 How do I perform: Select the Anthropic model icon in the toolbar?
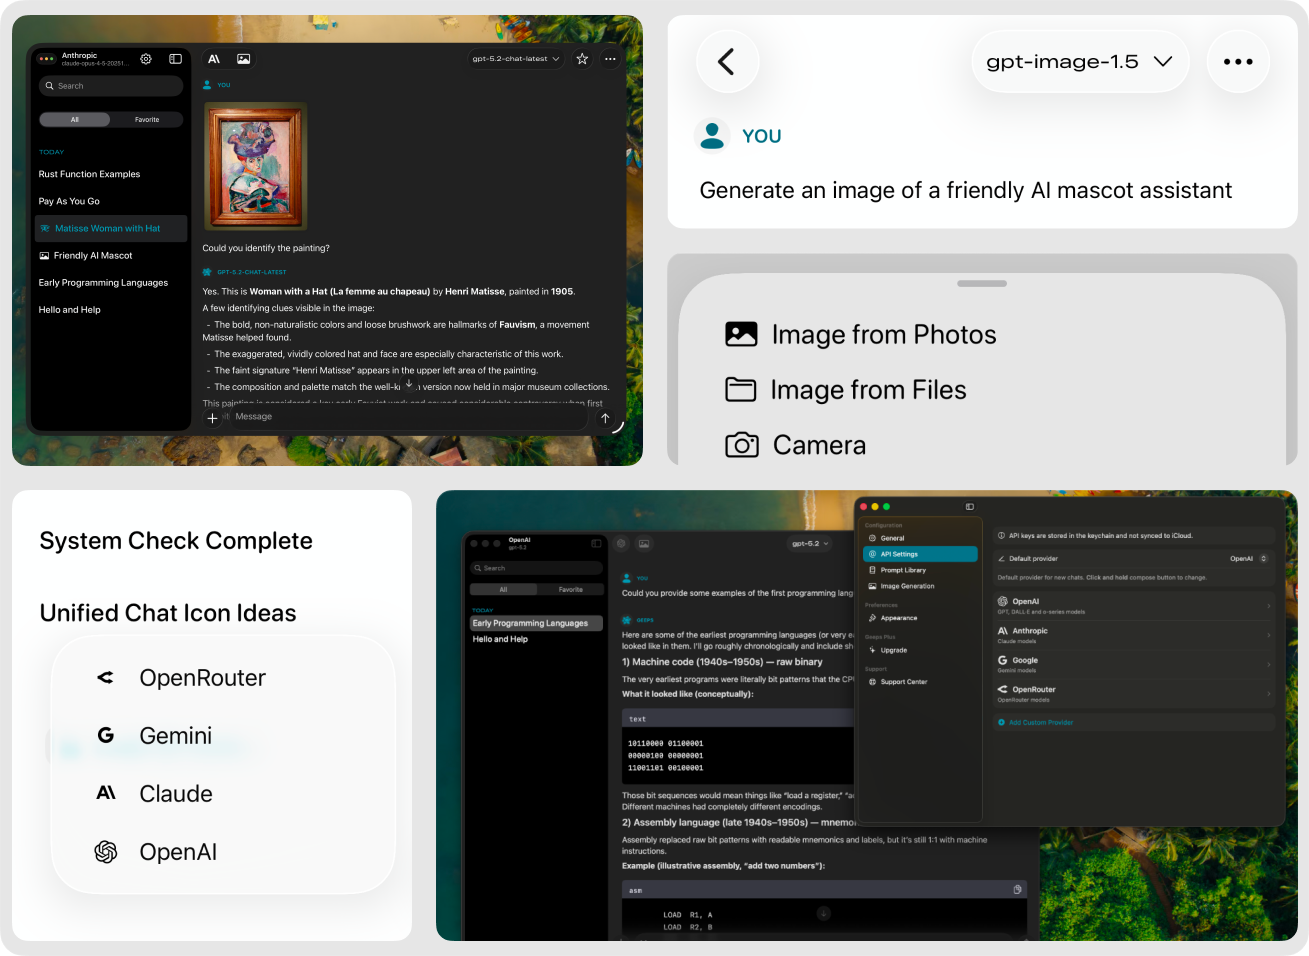tap(213, 58)
